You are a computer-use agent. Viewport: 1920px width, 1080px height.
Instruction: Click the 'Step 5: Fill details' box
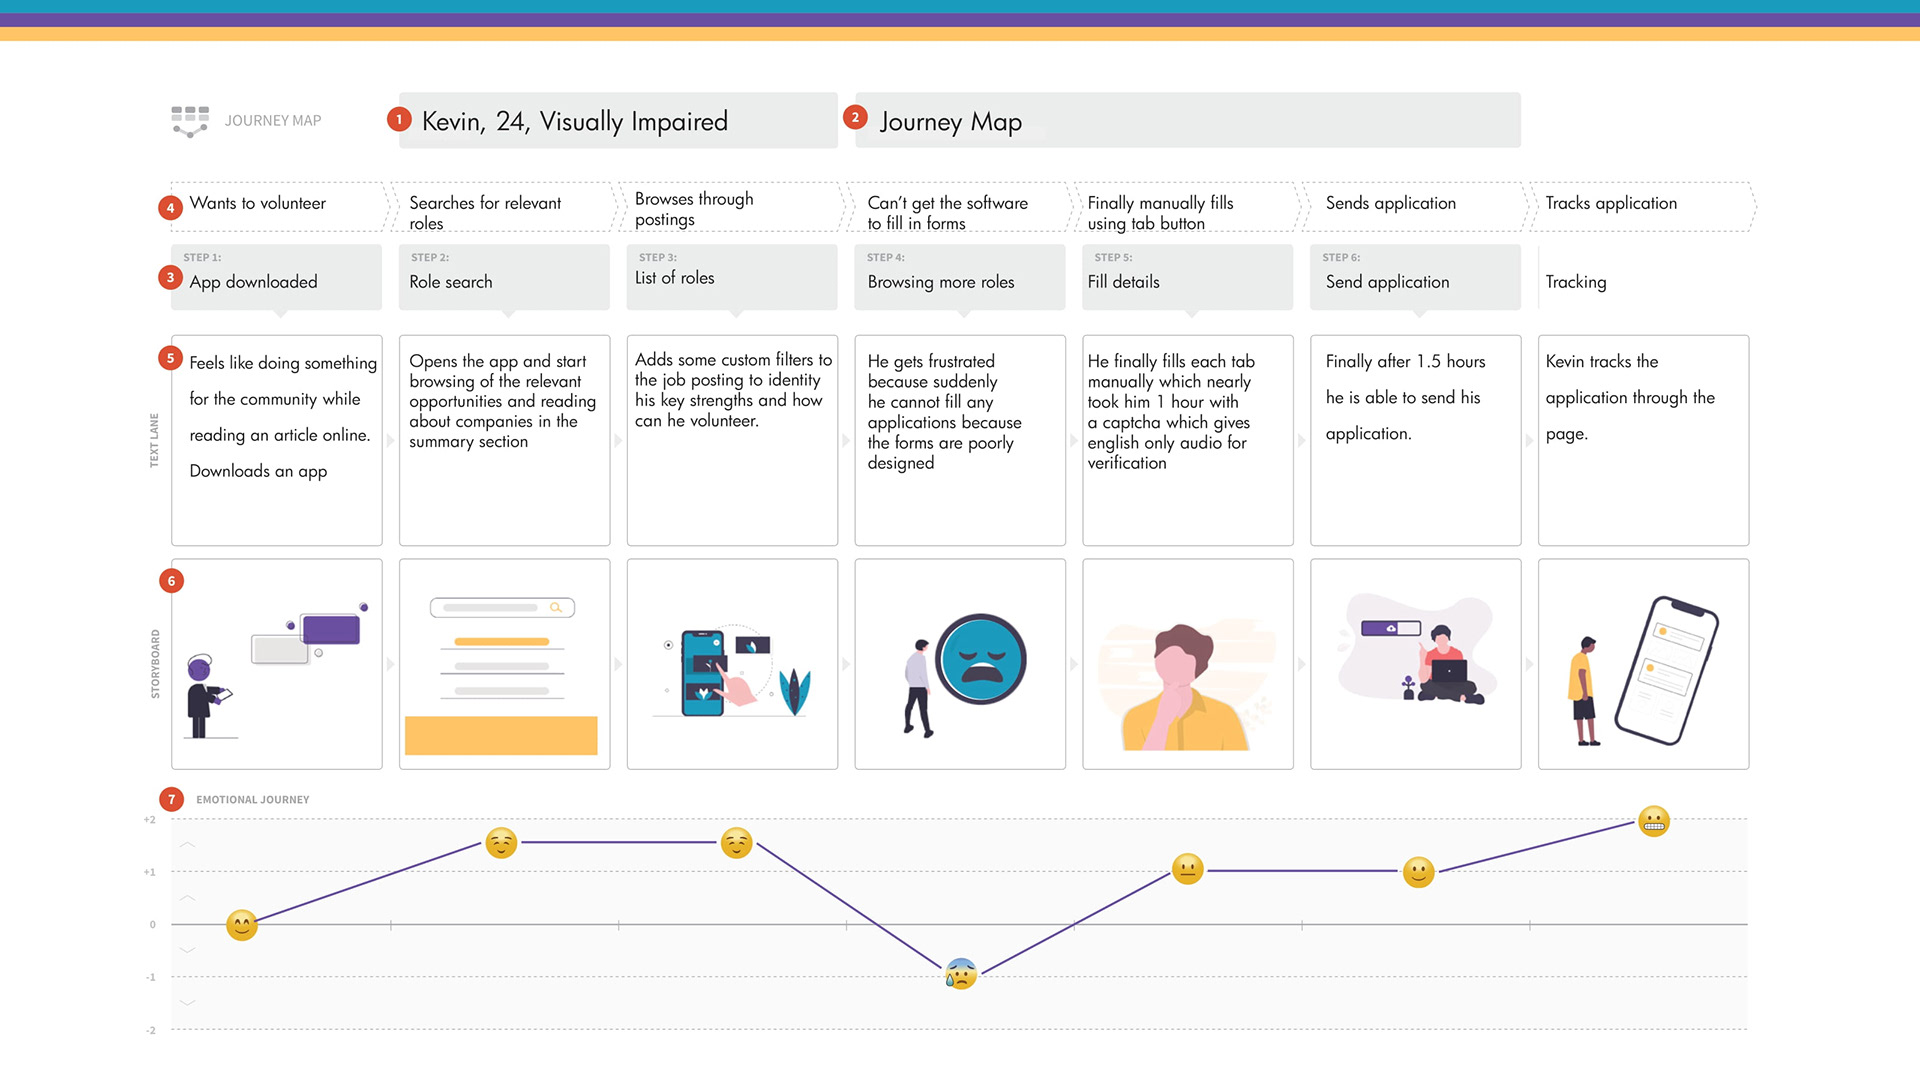[1187, 276]
